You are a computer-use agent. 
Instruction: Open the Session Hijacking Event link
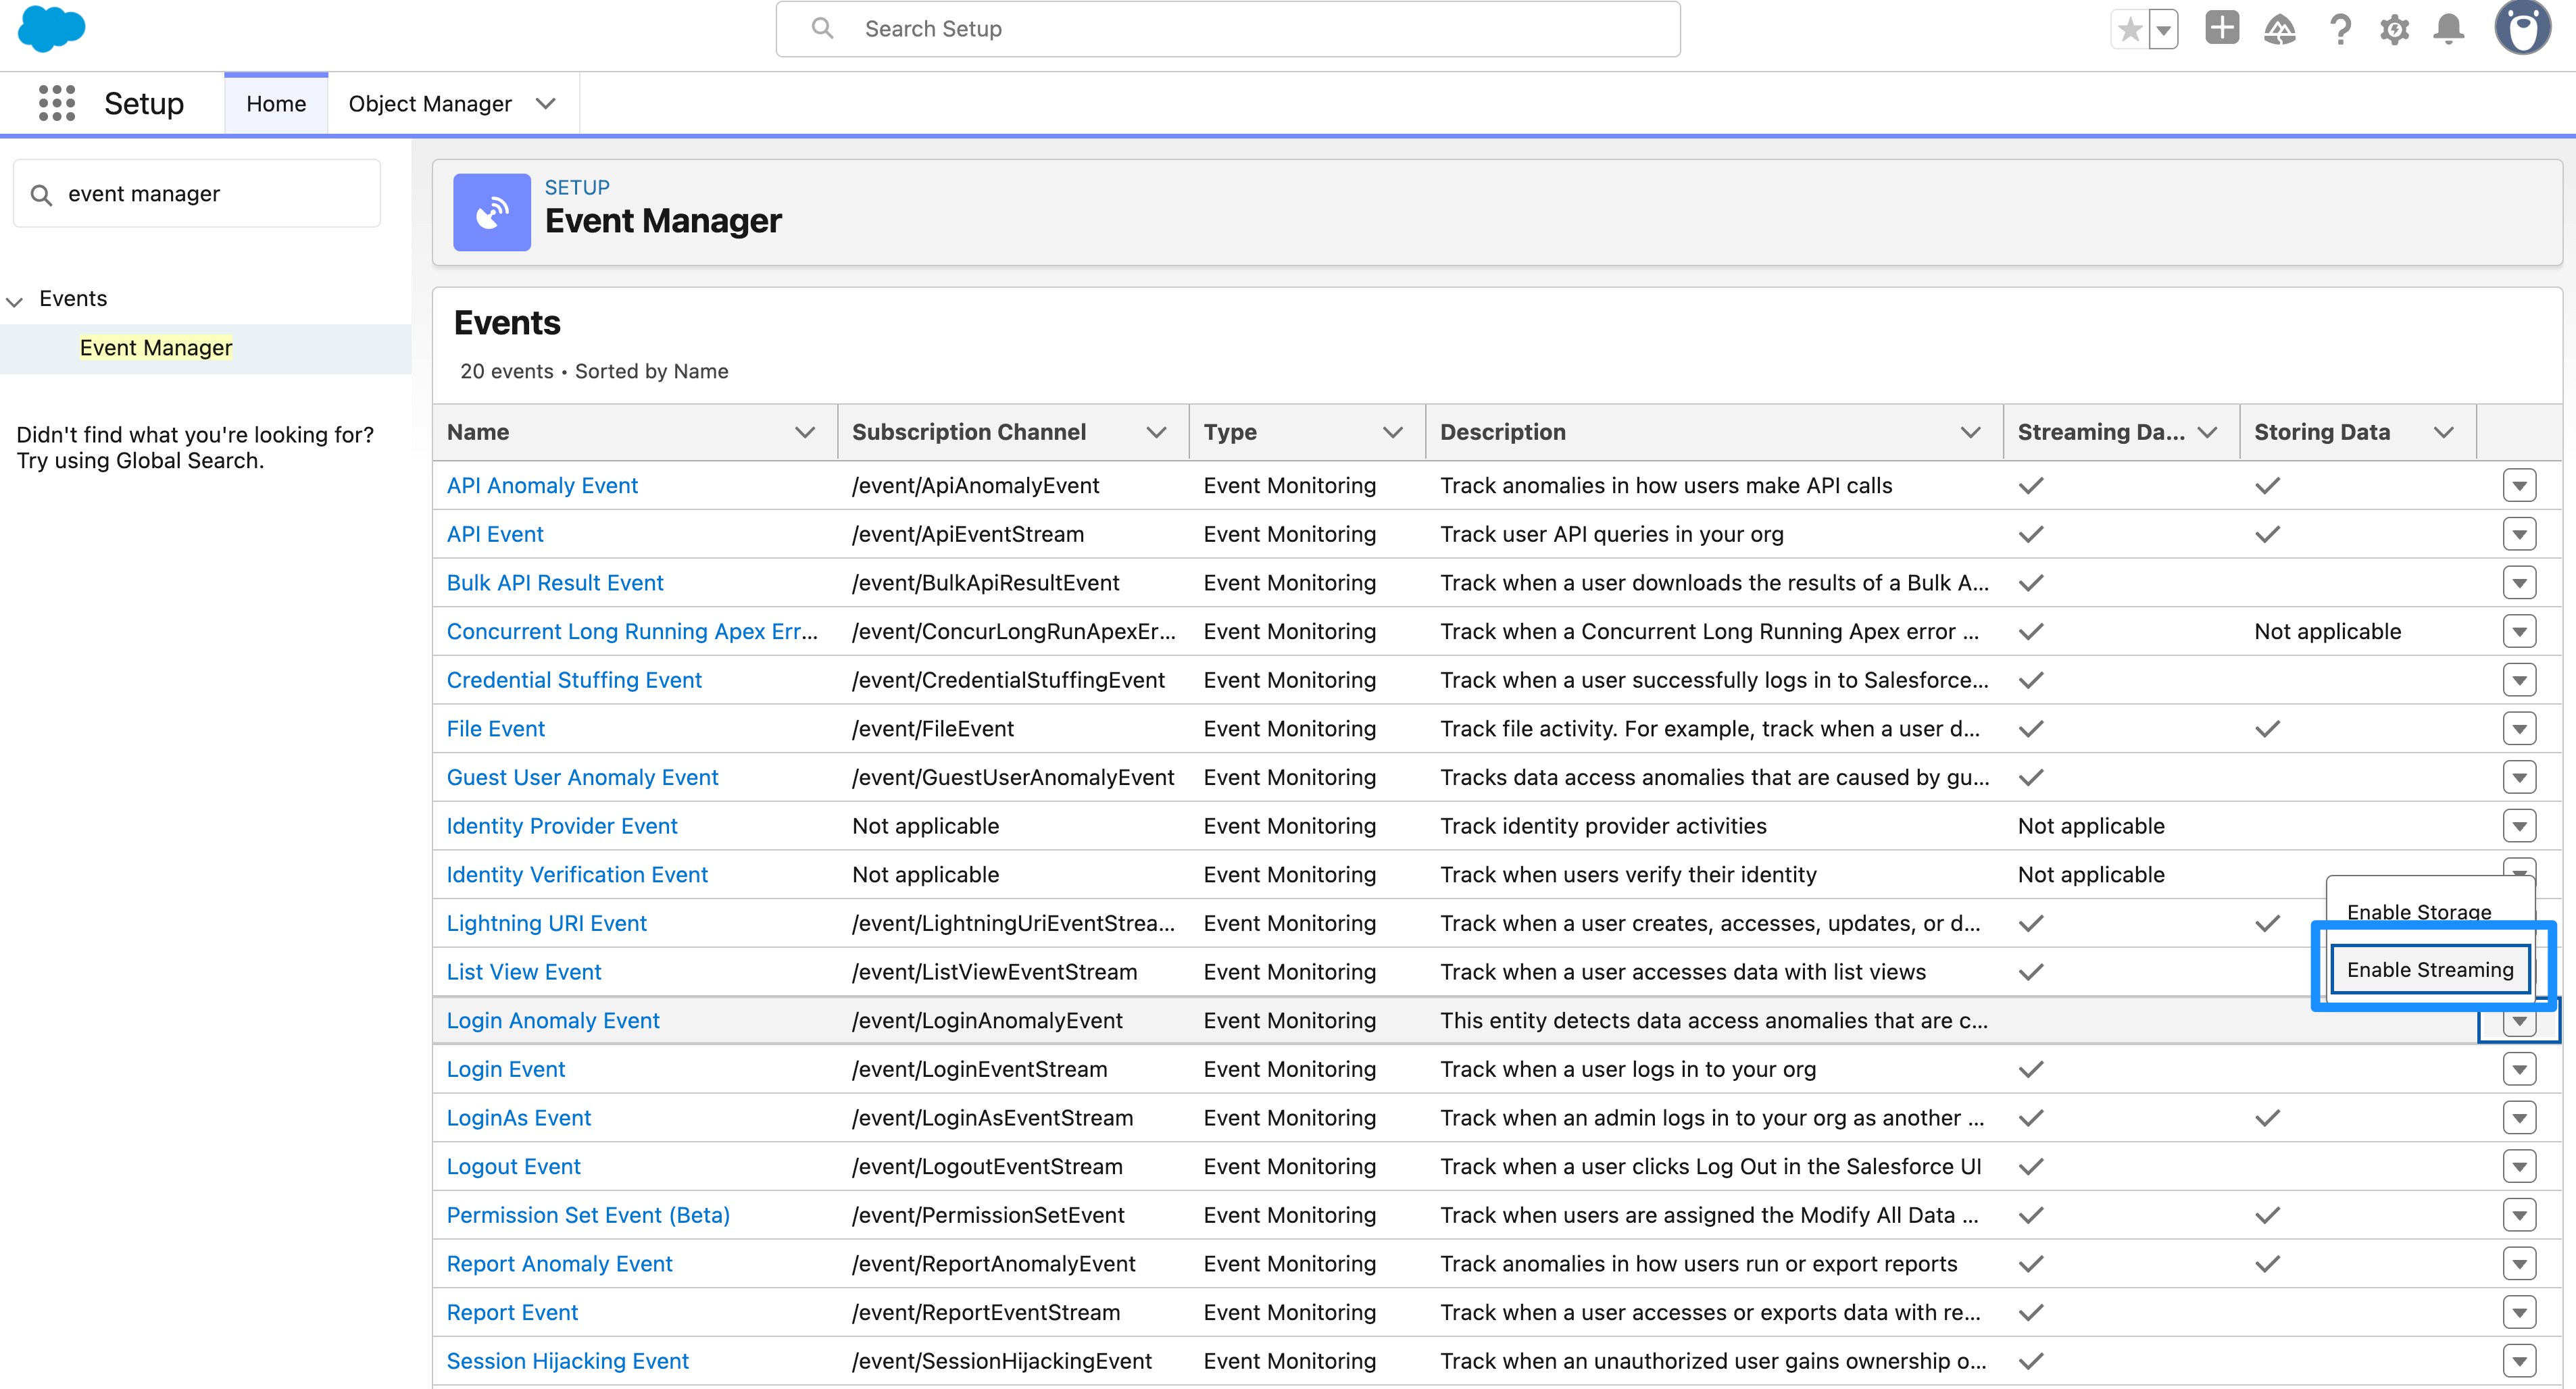[567, 1360]
